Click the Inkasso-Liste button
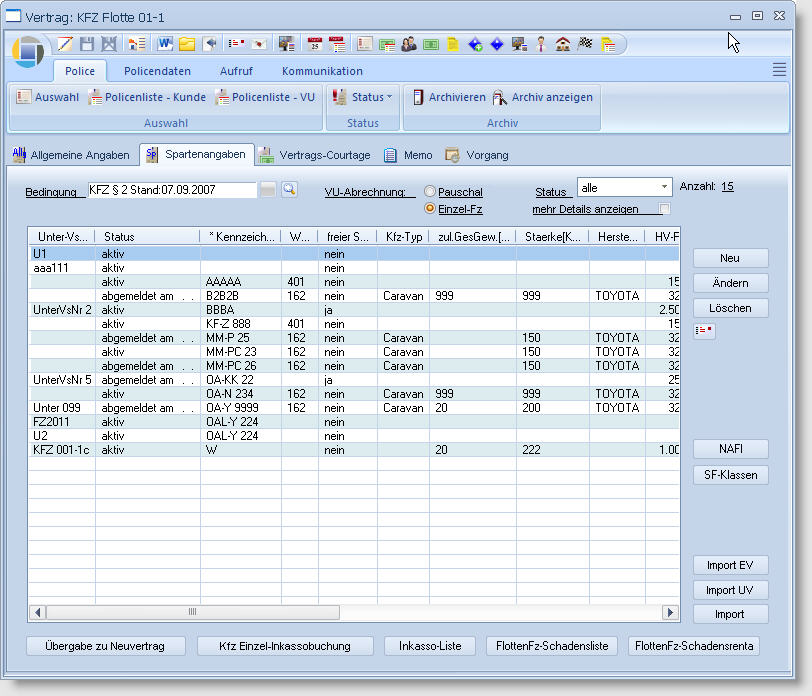812x696 pixels. pos(430,646)
